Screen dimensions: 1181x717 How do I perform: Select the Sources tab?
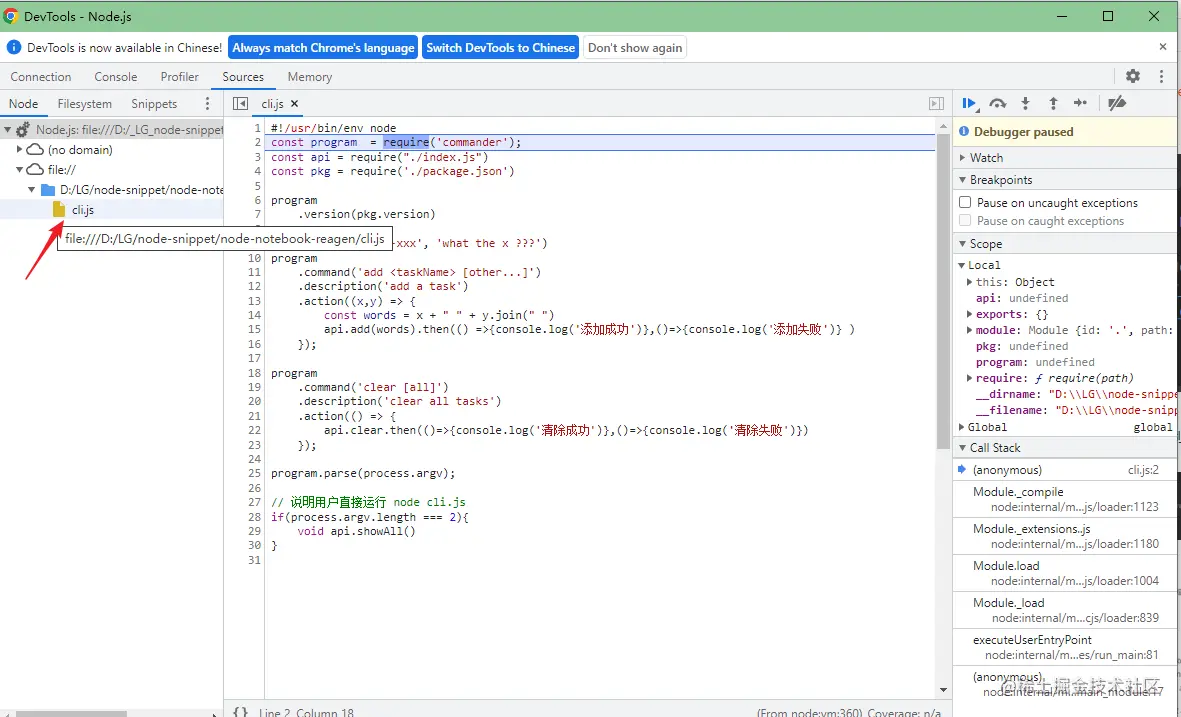pyautogui.click(x=243, y=77)
